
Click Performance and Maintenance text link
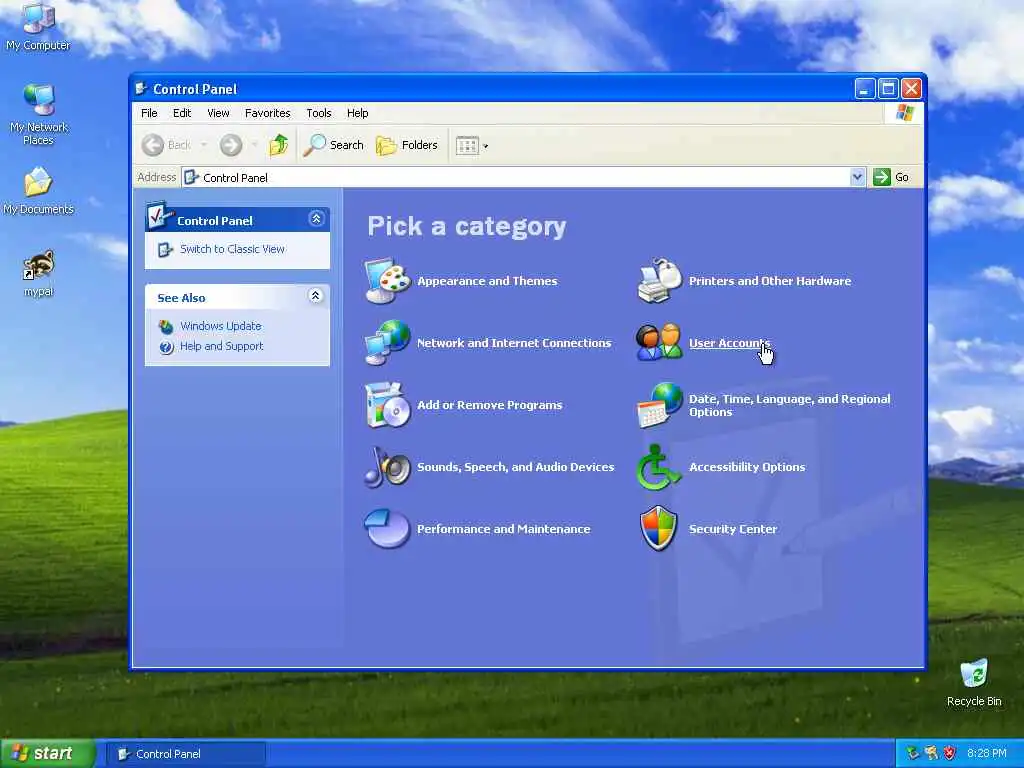coord(504,529)
